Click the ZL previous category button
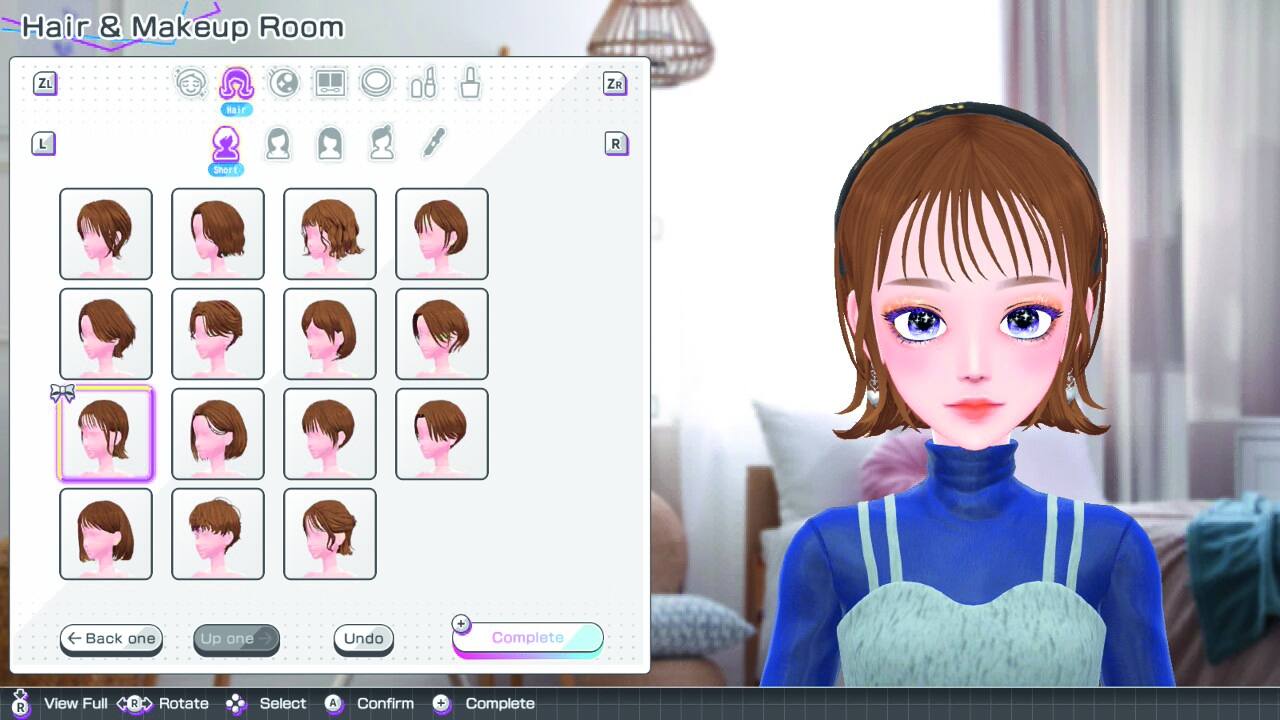 pos(45,84)
